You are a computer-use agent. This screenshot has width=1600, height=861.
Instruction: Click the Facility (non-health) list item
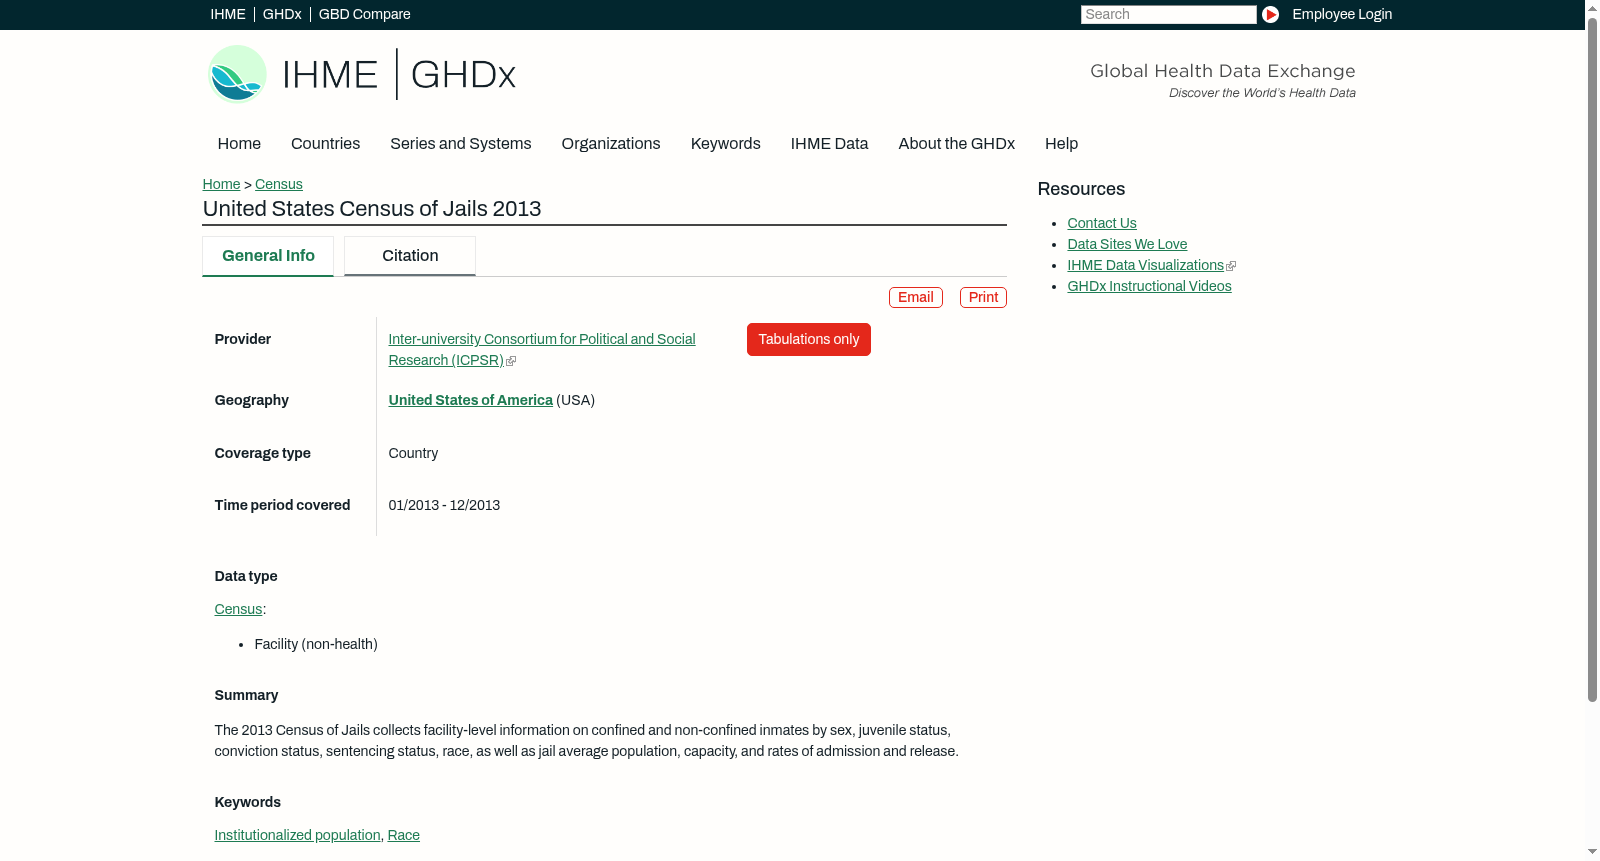click(x=316, y=644)
